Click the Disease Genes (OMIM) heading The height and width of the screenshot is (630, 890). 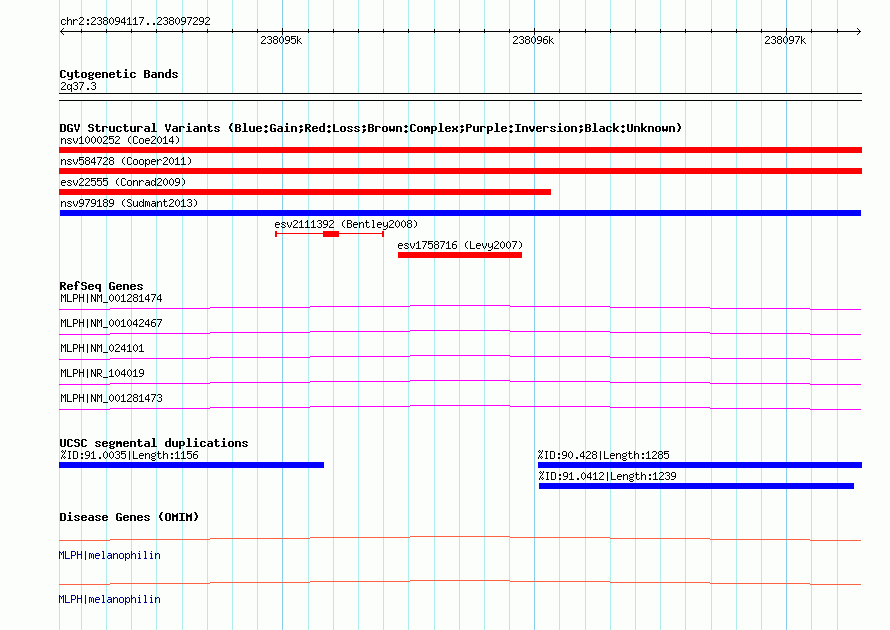[129, 517]
